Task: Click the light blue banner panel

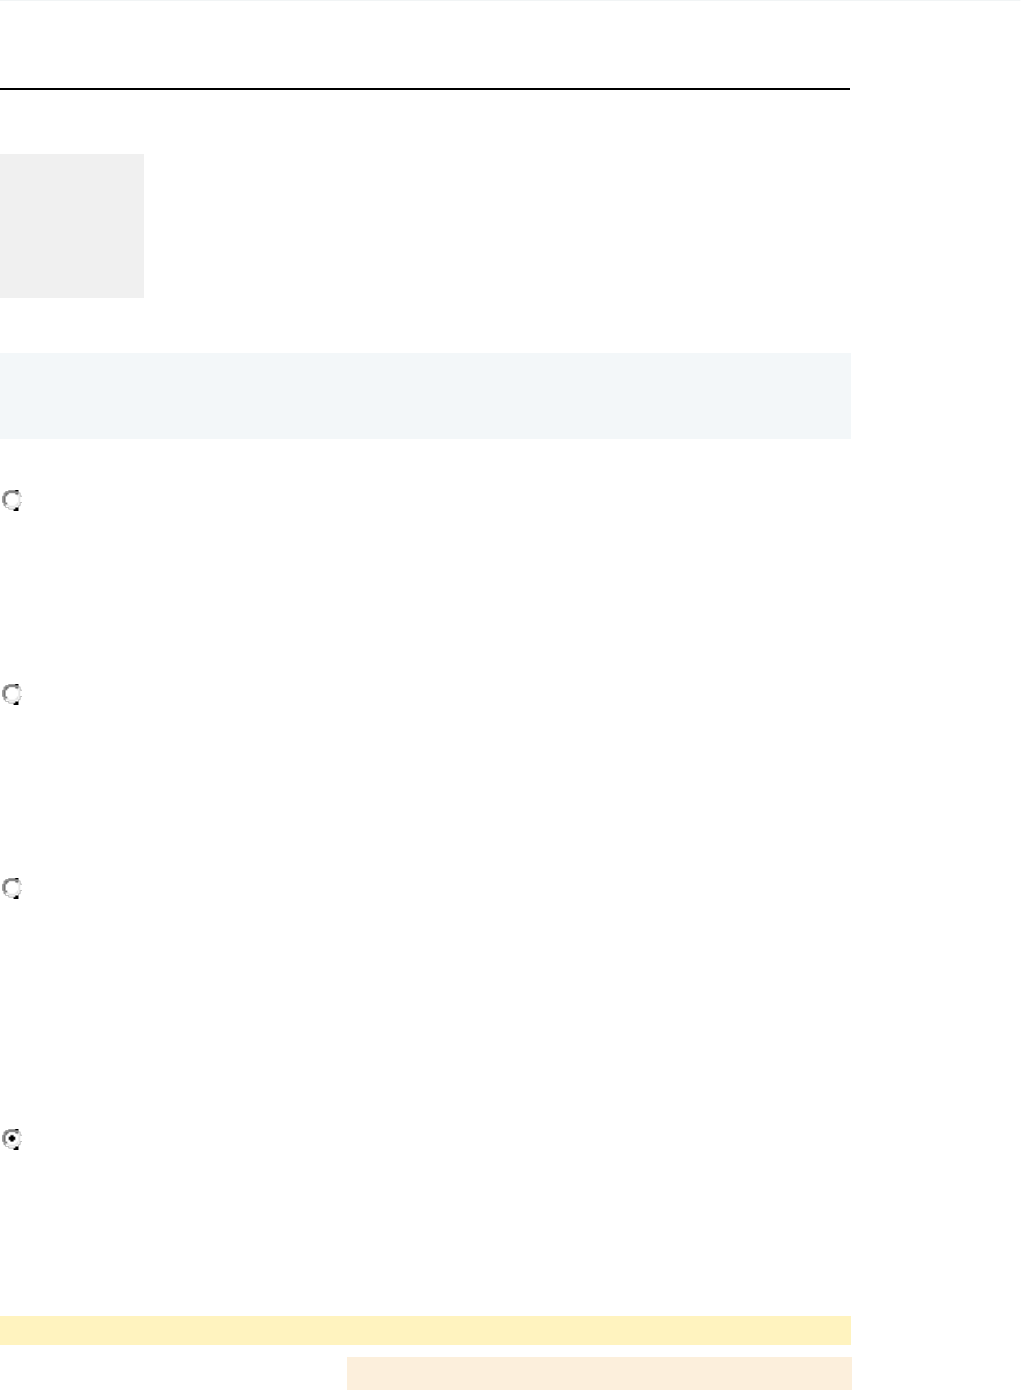Action: click(x=425, y=395)
